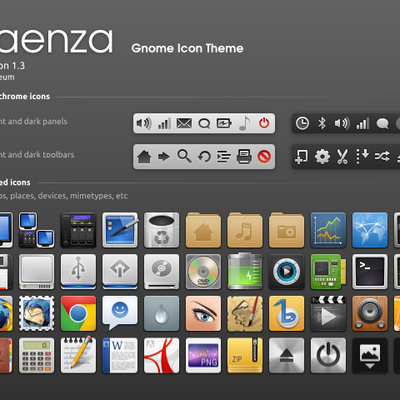Click the printer icon in light toolbar
The width and height of the screenshot is (400, 400).
coord(244,156)
